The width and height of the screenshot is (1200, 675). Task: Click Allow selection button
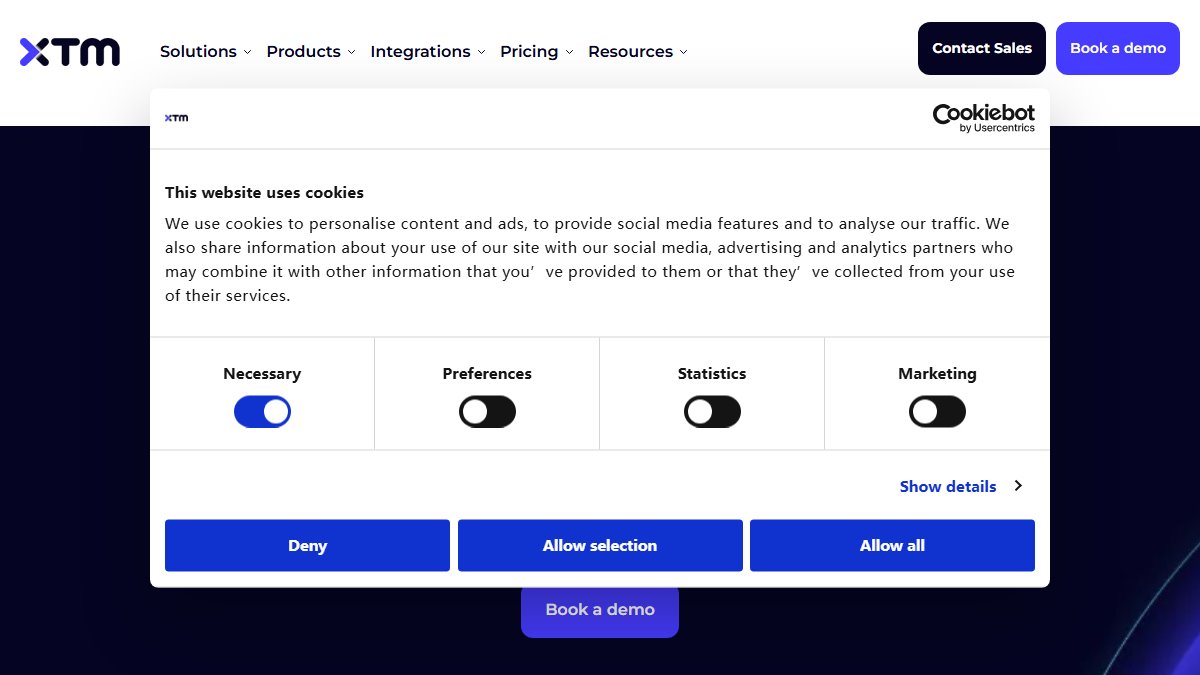pyautogui.click(x=600, y=545)
